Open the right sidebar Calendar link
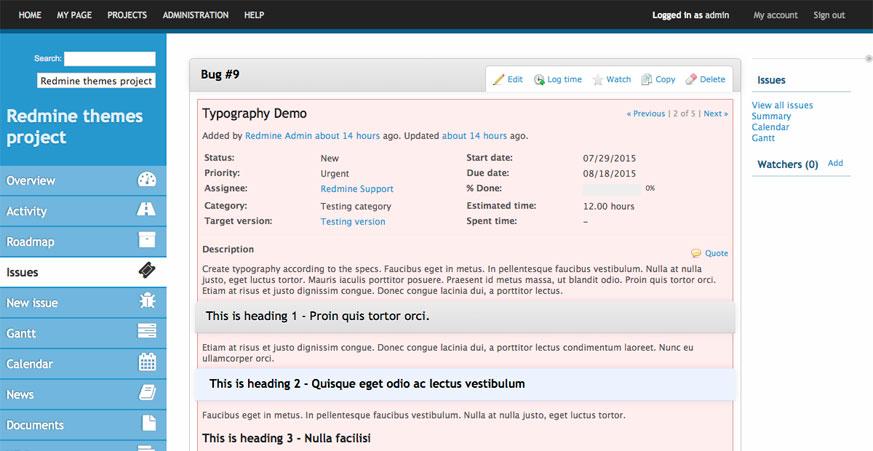The height and width of the screenshot is (451, 873). [x=771, y=127]
